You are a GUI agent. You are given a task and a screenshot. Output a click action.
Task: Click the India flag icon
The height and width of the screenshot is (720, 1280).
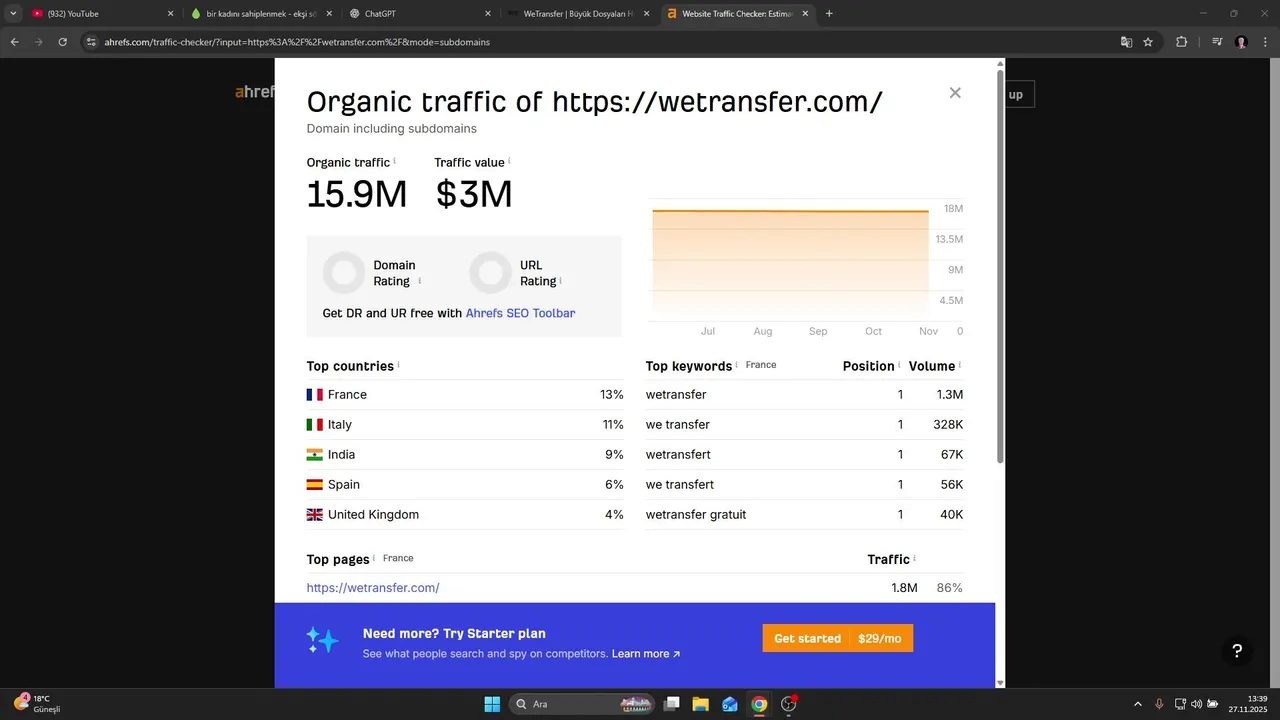(314, 455)
